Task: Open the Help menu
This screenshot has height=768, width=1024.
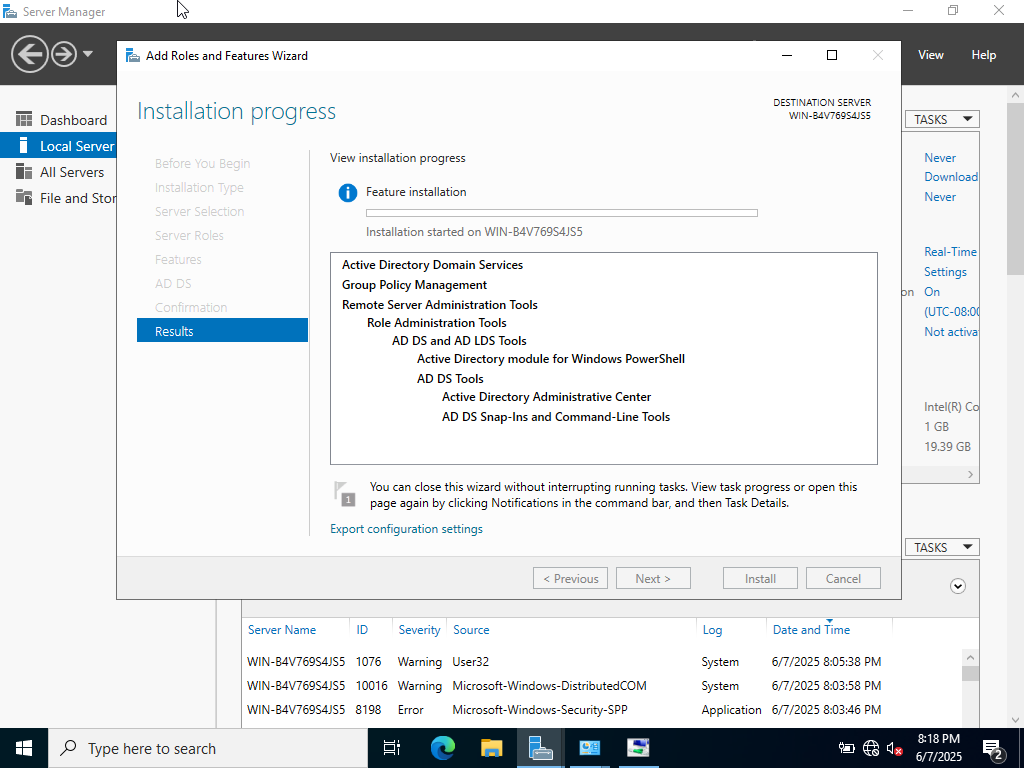Action: coord(983,55)
